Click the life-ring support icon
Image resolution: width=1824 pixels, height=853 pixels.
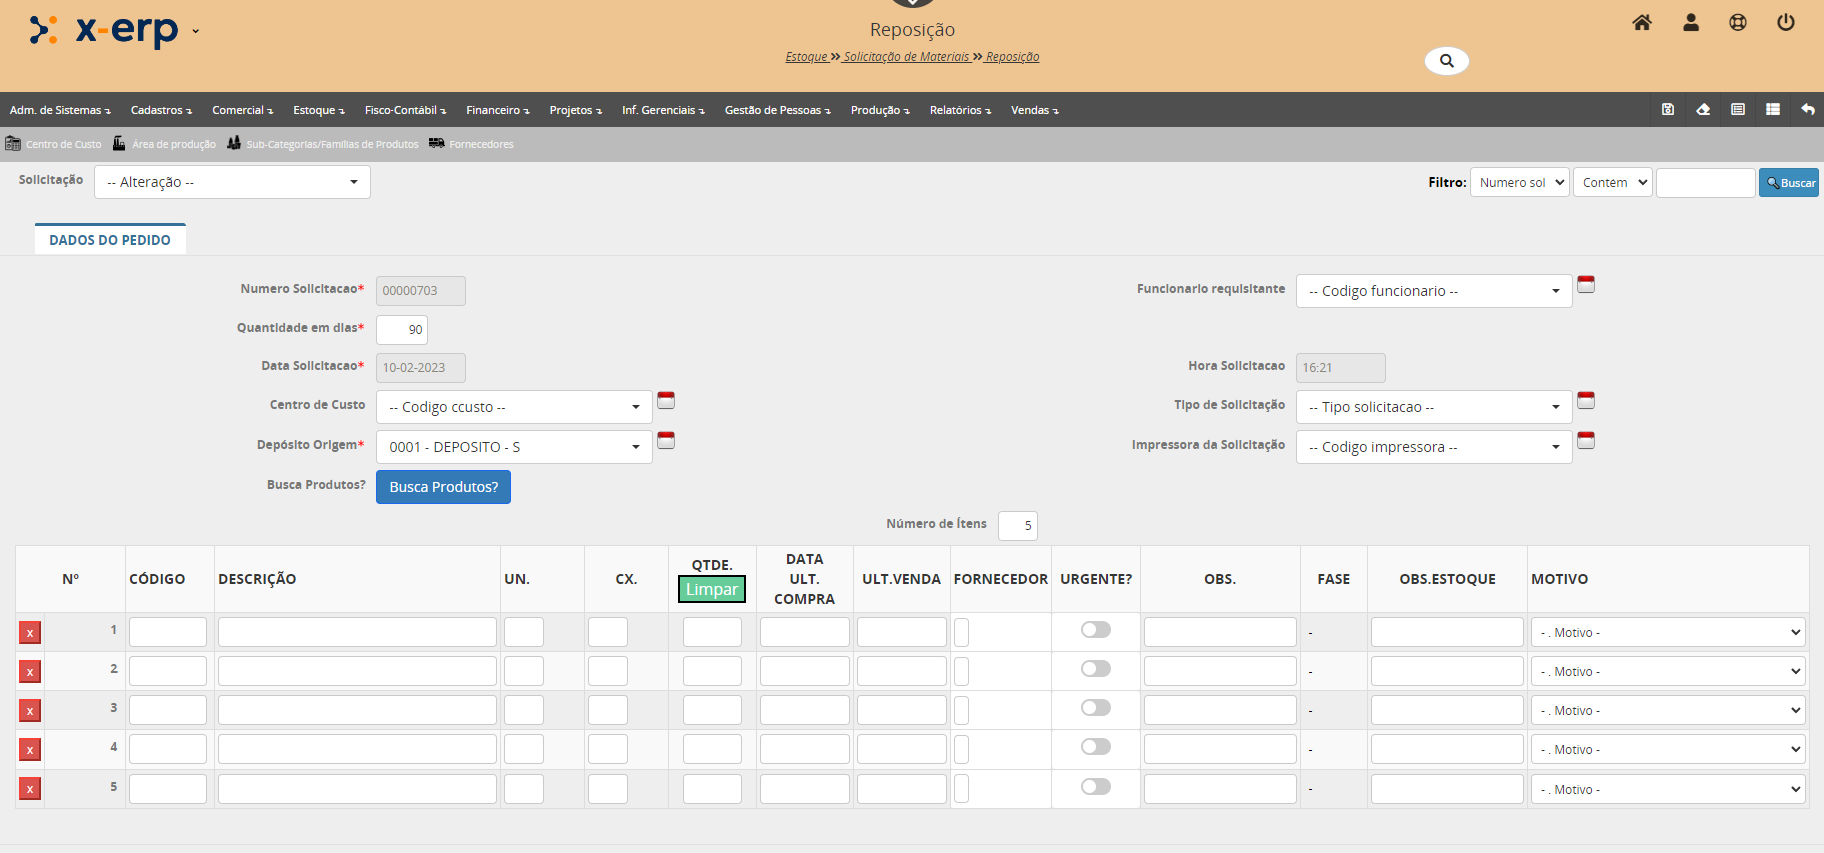tap(1738, 23)
